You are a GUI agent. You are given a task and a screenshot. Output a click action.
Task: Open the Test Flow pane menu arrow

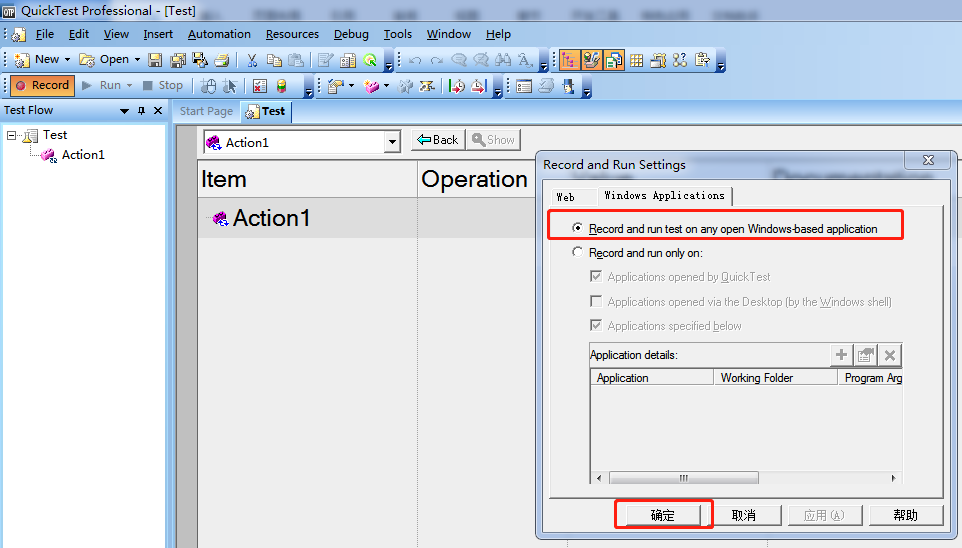[x=125, y=110]
